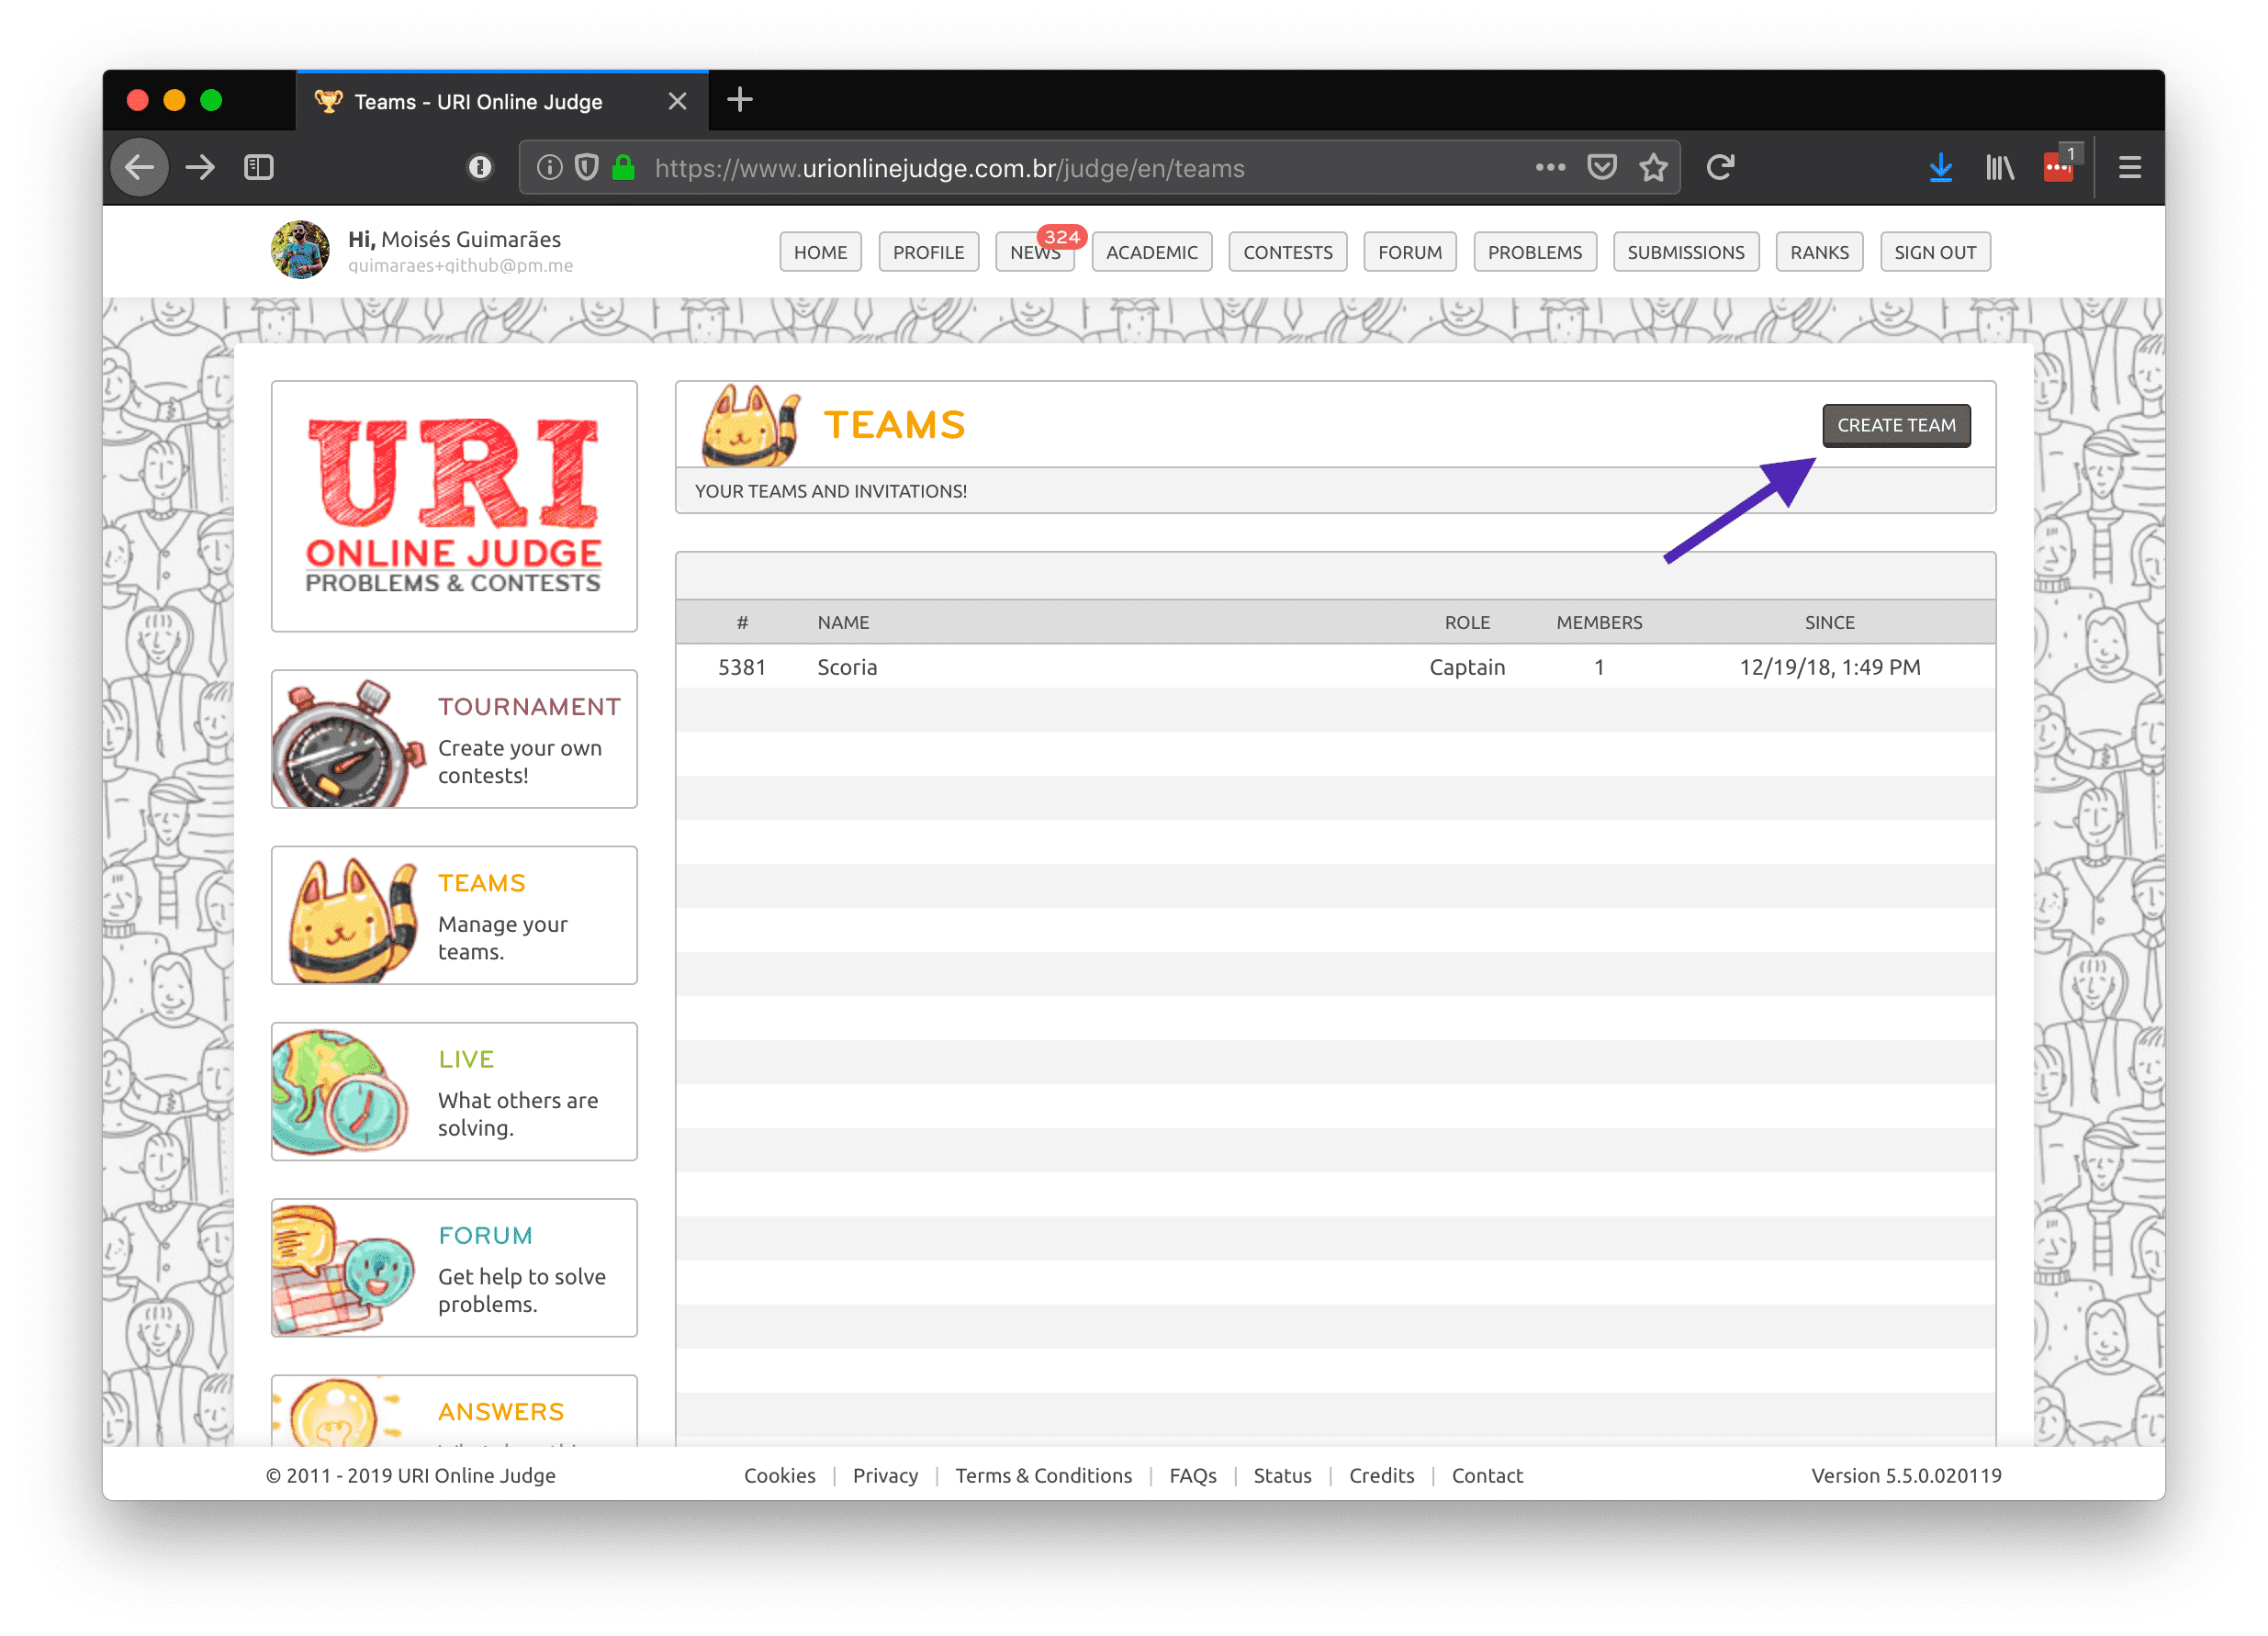Click the cat icon beside the TEAMS heading

tap(751, 426)
